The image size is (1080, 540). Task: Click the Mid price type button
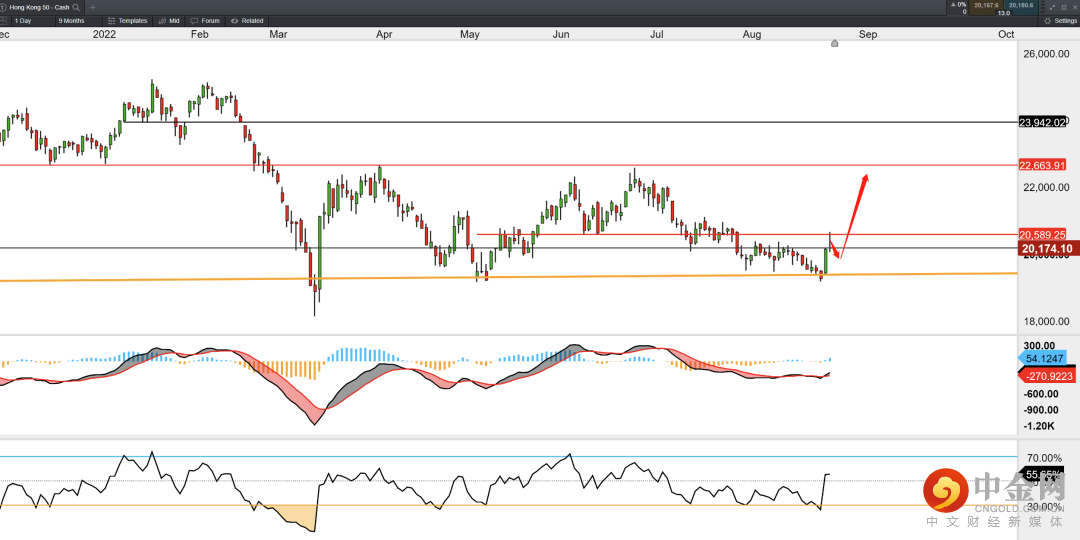[169, 20]
